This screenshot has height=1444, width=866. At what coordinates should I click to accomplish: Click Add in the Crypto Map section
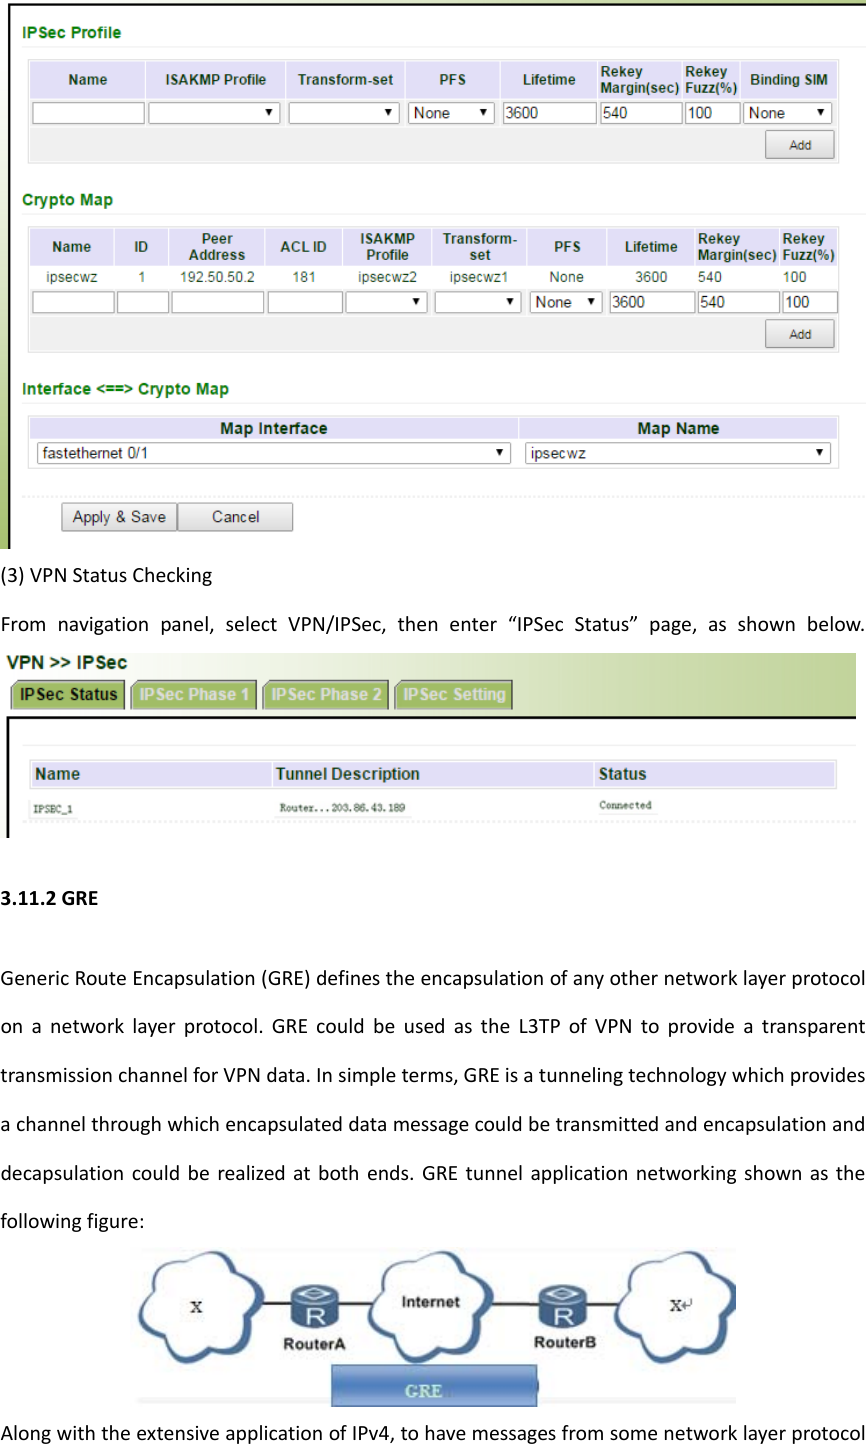coord(799,333)
